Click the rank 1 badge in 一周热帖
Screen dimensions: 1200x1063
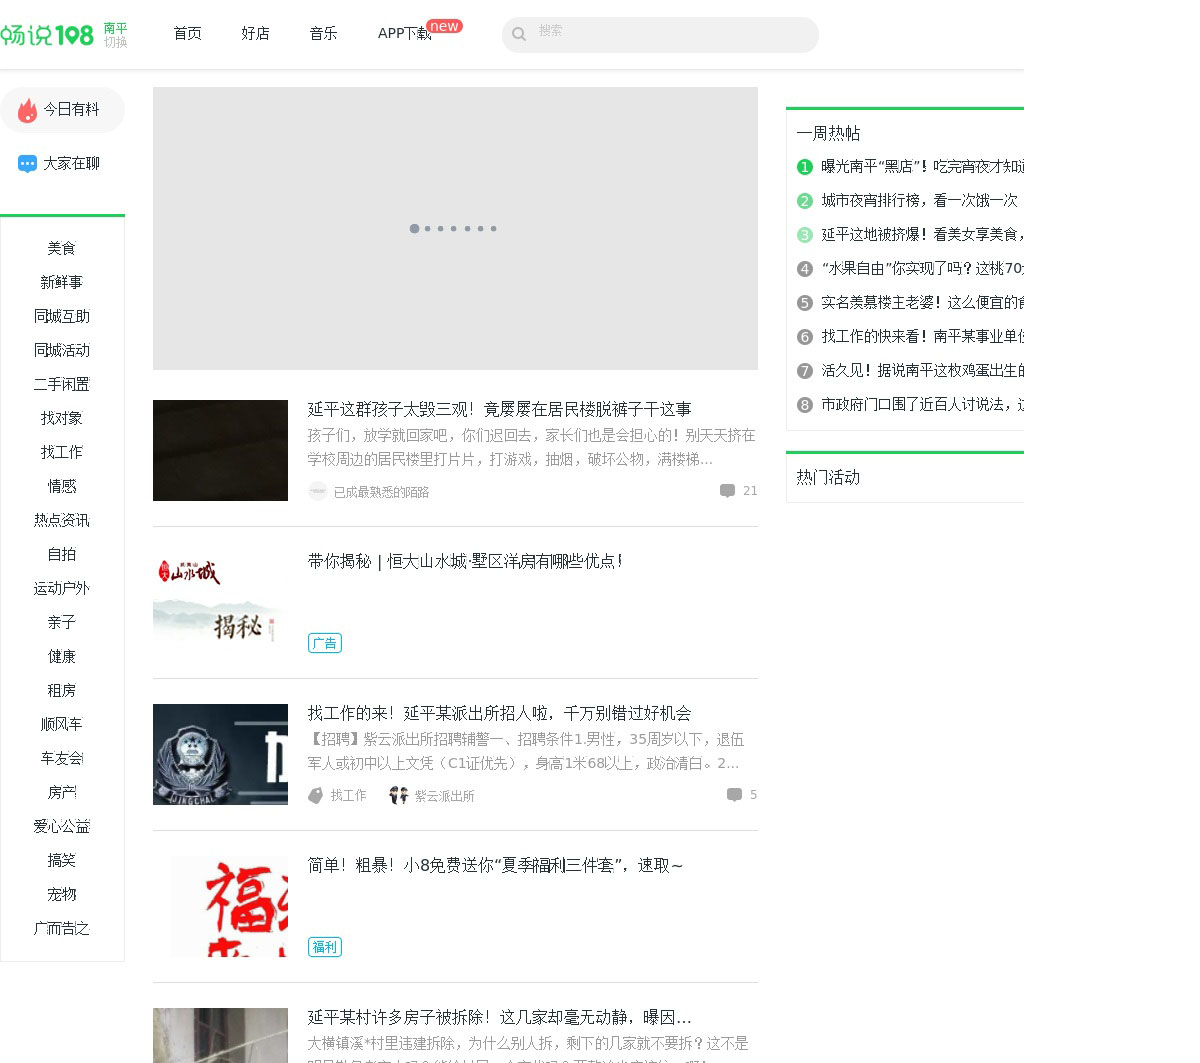point(805,167)
